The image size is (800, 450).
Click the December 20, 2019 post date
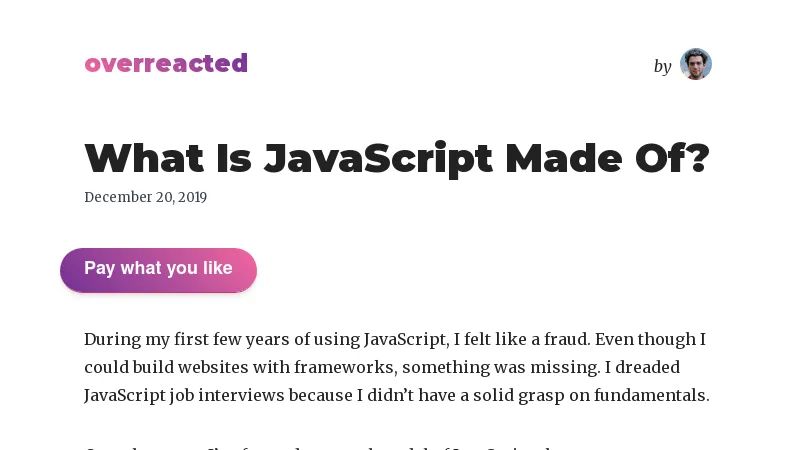[x=145, y=197]
